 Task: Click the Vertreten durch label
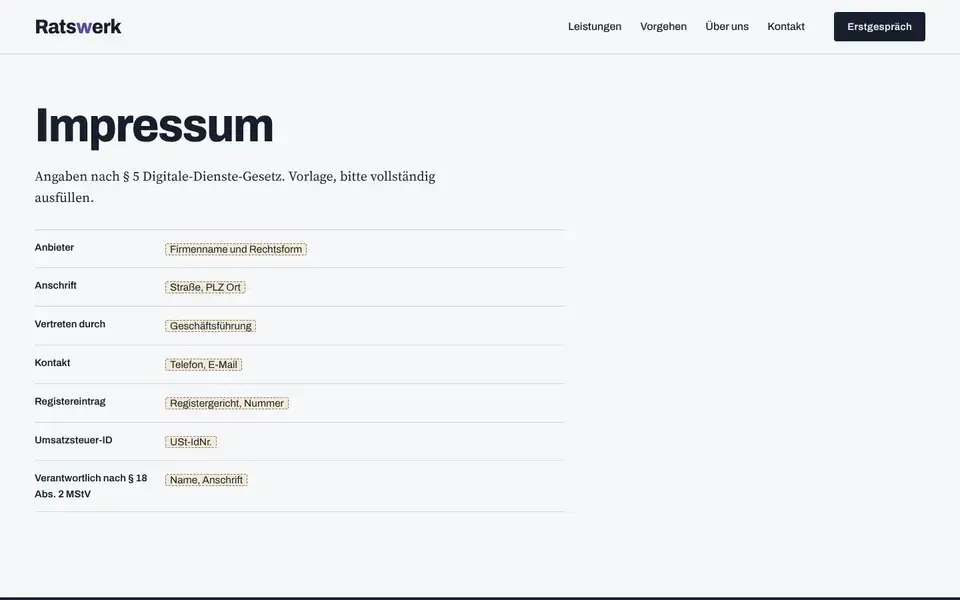pyautogui.click(x=70, y=324)
